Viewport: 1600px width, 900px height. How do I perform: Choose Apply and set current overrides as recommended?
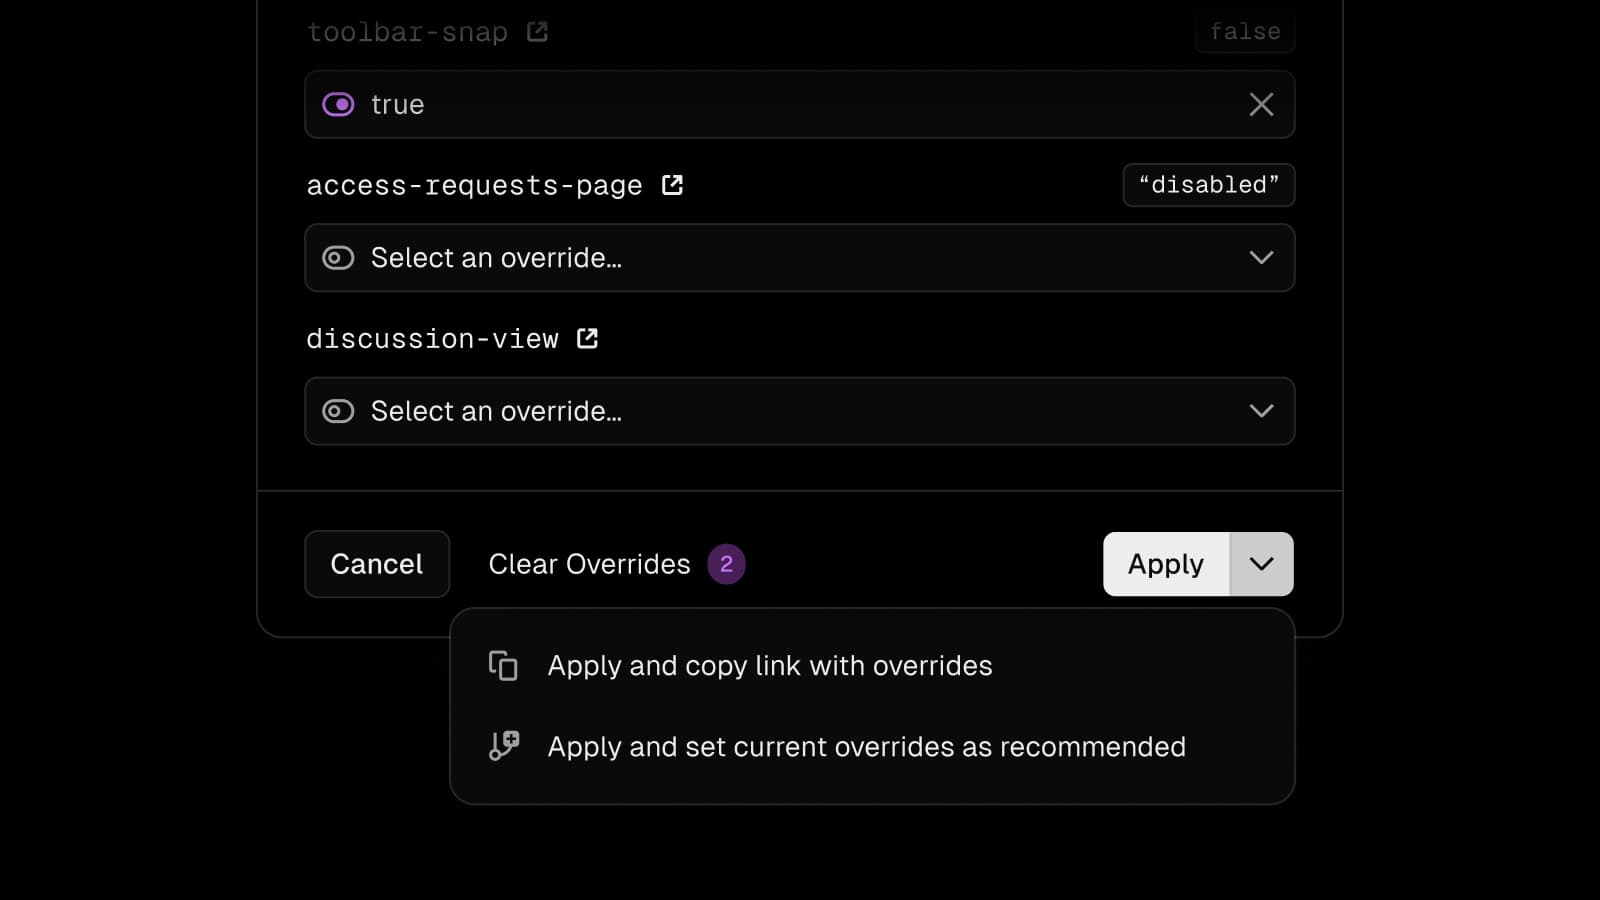tap(866, 747)
